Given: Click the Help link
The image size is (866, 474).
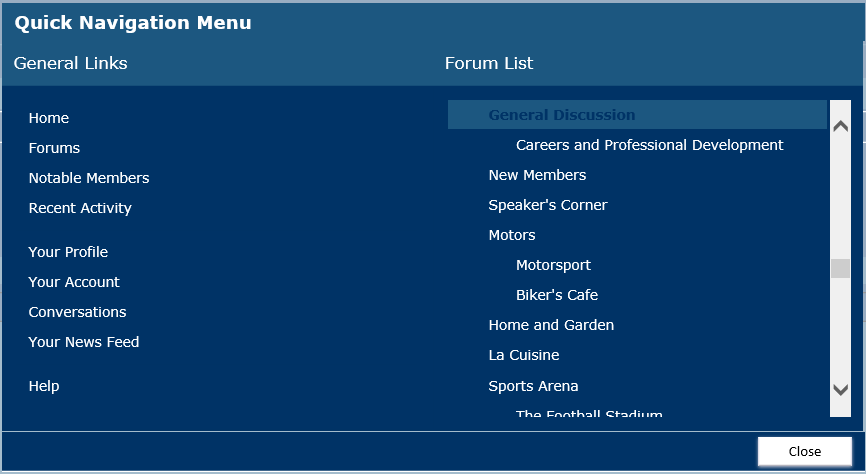Looking at the screenshot, I should (x=44, y=386).
